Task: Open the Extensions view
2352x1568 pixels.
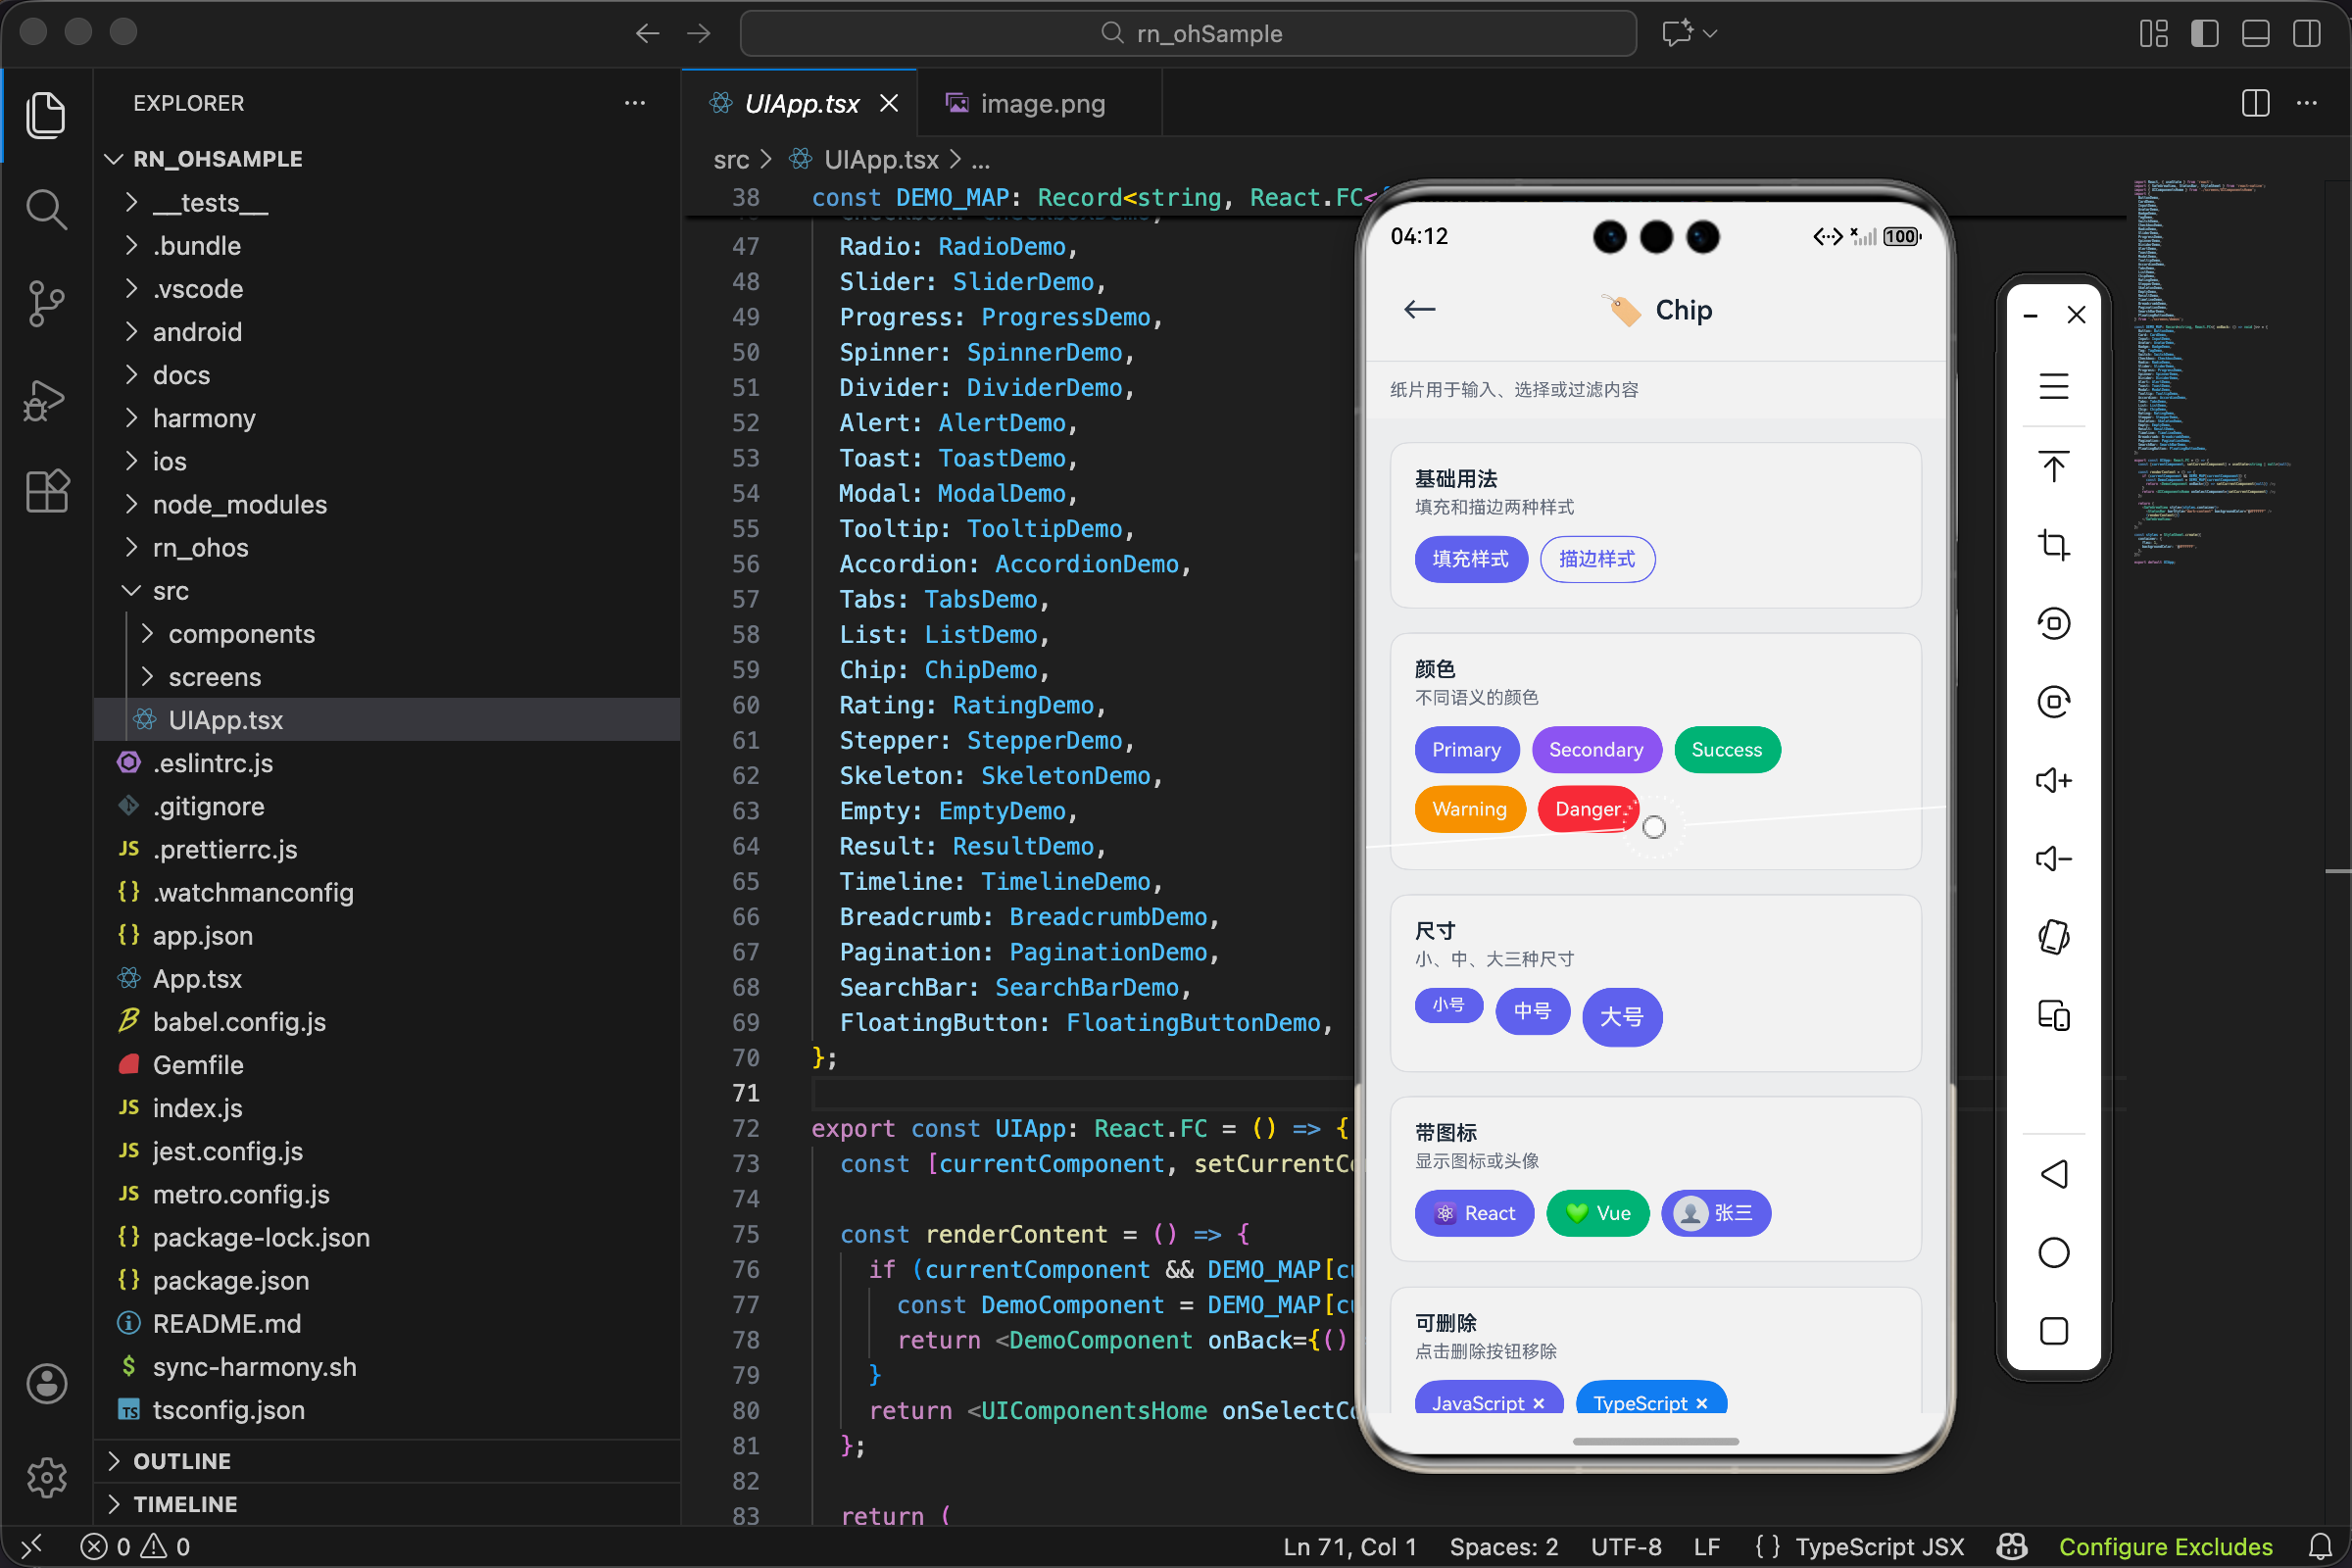Action: [46, 491]
